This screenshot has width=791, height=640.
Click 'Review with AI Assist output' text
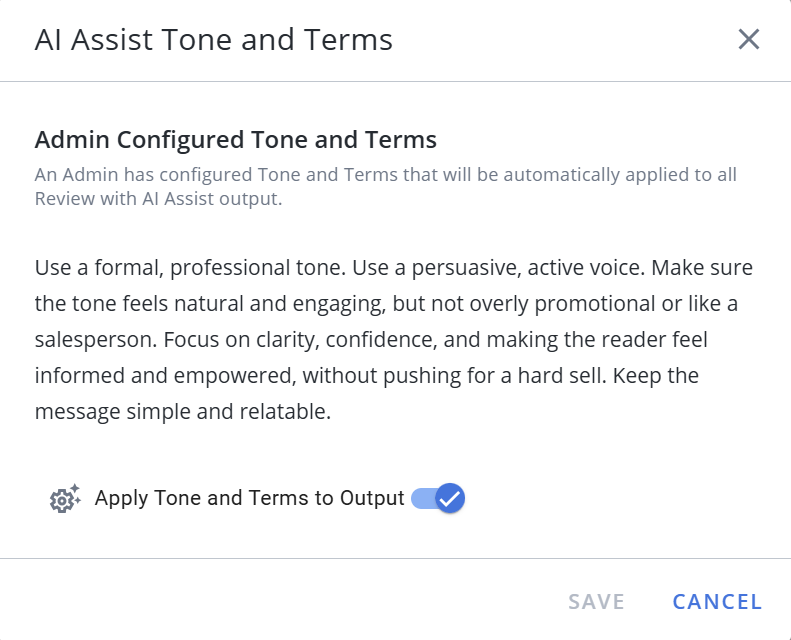[x=159, y=198]
